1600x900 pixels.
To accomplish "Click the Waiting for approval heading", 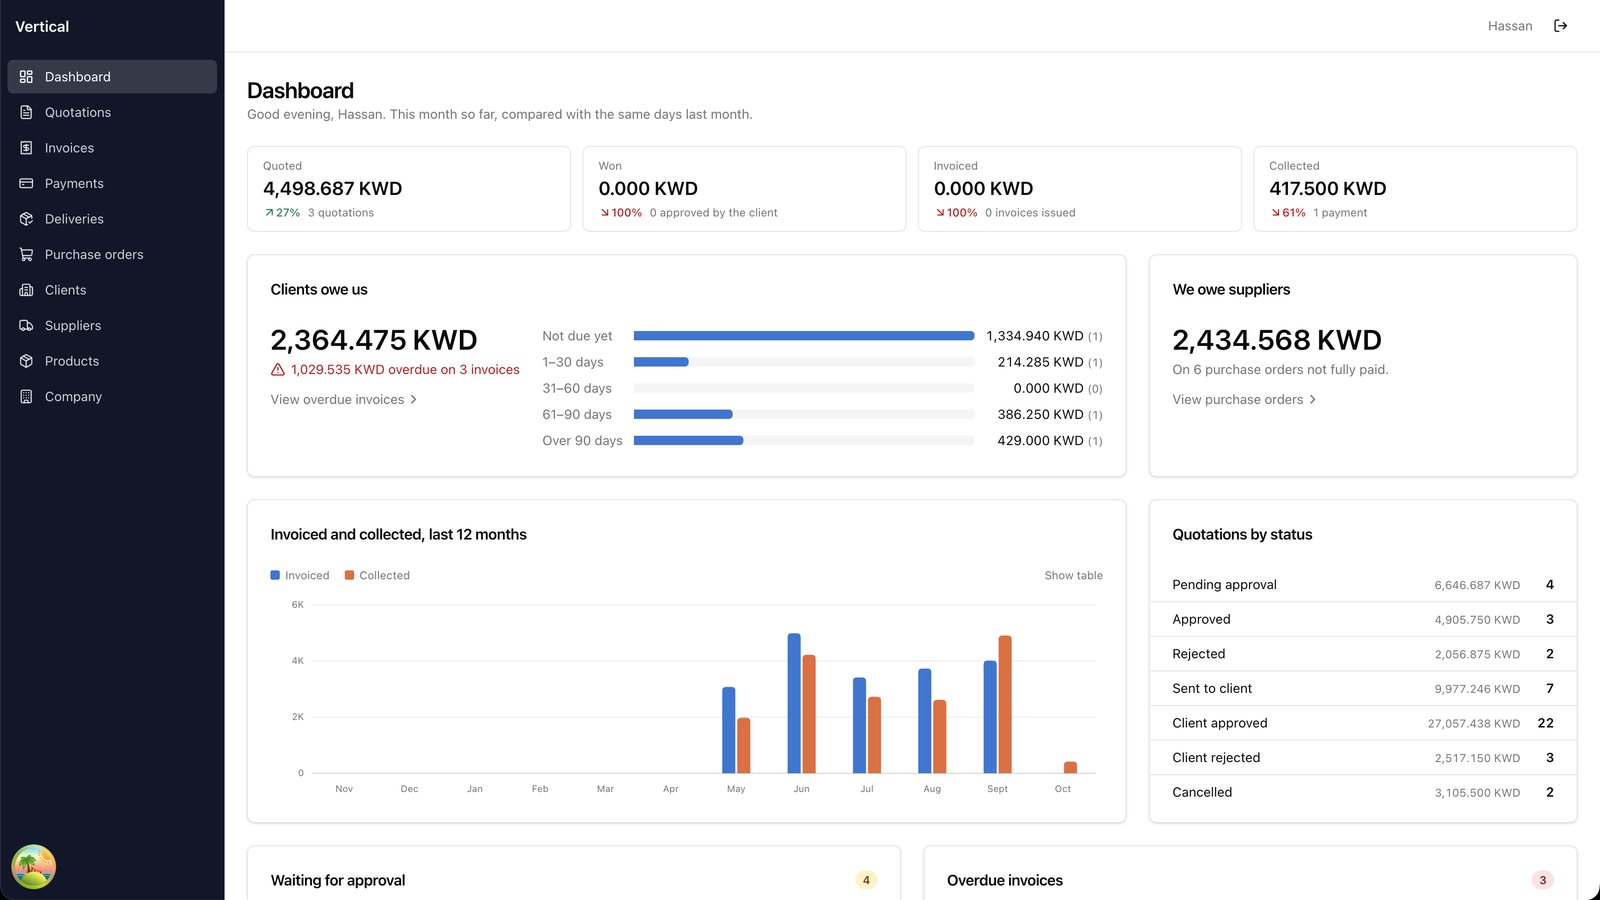I will click(338, 880).
